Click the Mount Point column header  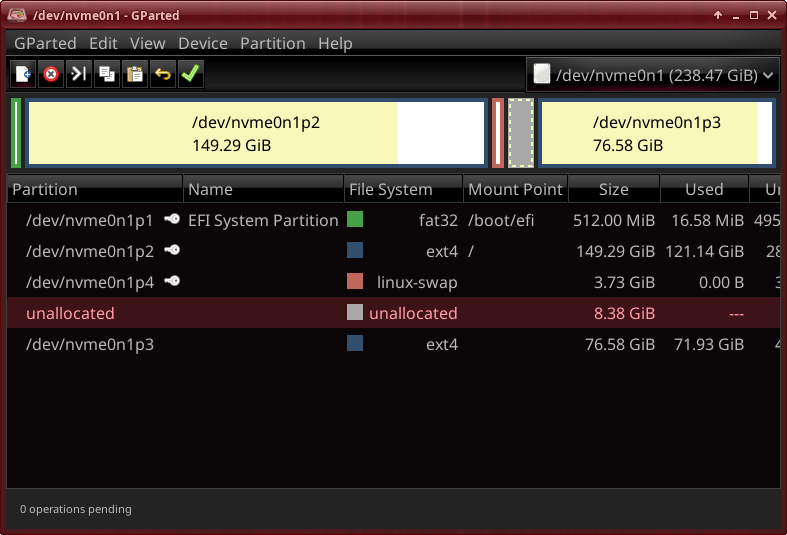click(x=515, y=189)
